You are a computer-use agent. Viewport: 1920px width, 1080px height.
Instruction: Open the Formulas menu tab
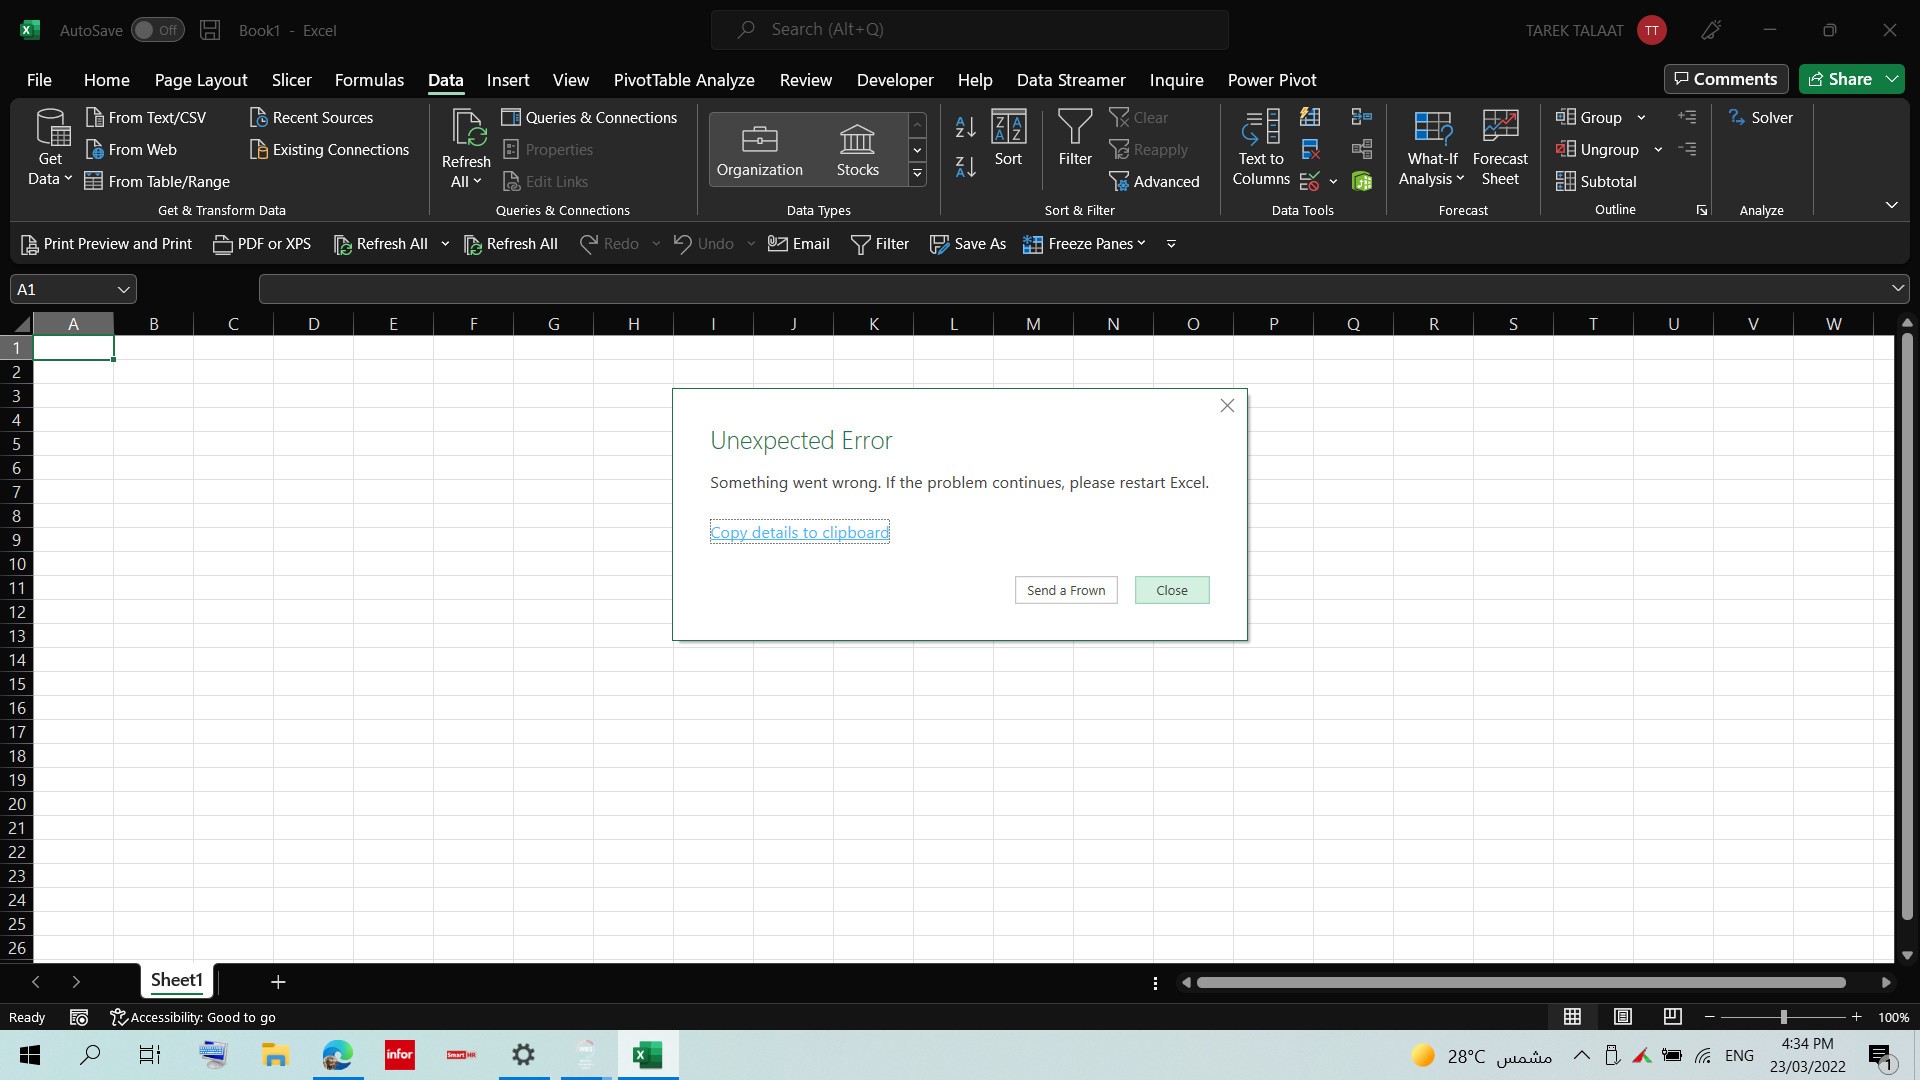click(369, 79)
